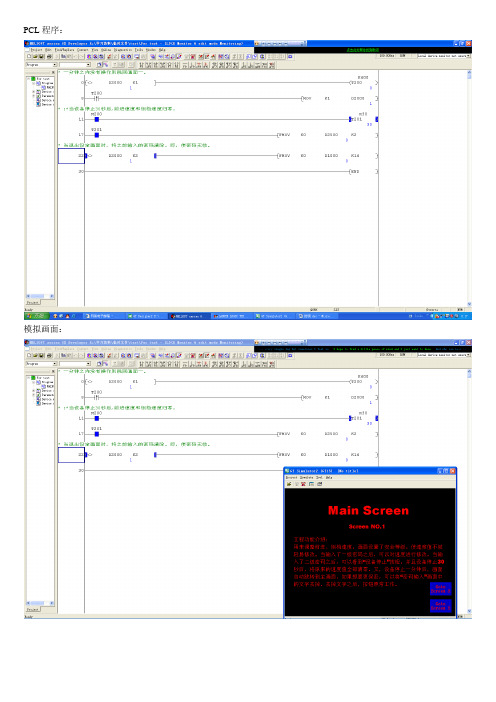This screenshot has height=702, width=496.
Task: Click the upper blue Goto Screen button
Action: tap(440, 589)
